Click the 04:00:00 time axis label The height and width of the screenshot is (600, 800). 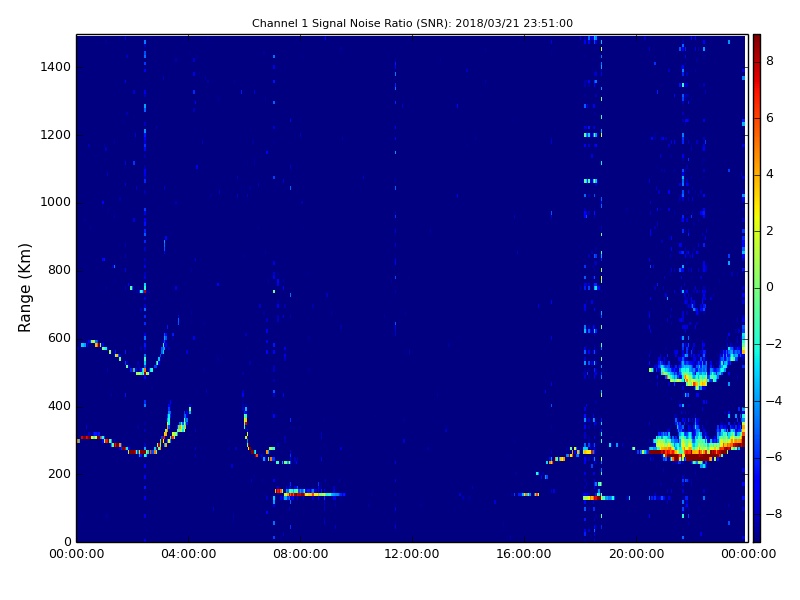pos(189,554)
